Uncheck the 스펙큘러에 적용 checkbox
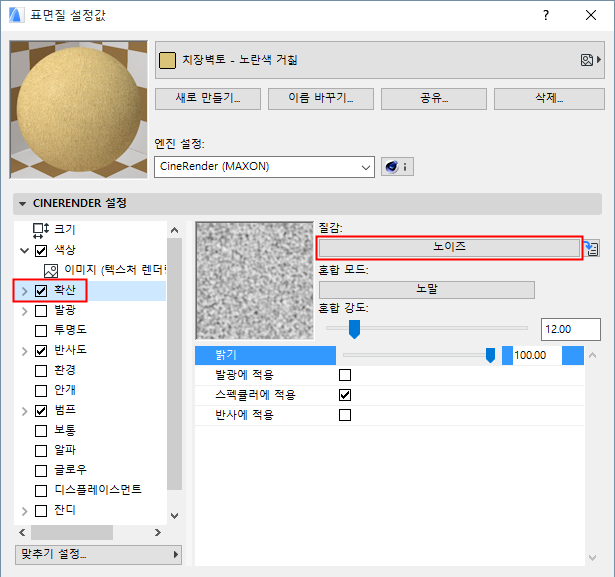615x577 pixels. (x=345, y=395)
